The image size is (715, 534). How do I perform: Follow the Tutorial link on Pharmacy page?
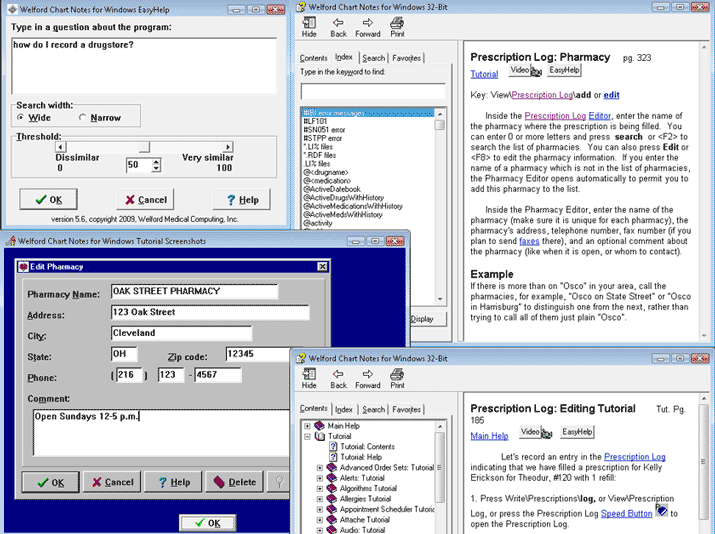484,74
